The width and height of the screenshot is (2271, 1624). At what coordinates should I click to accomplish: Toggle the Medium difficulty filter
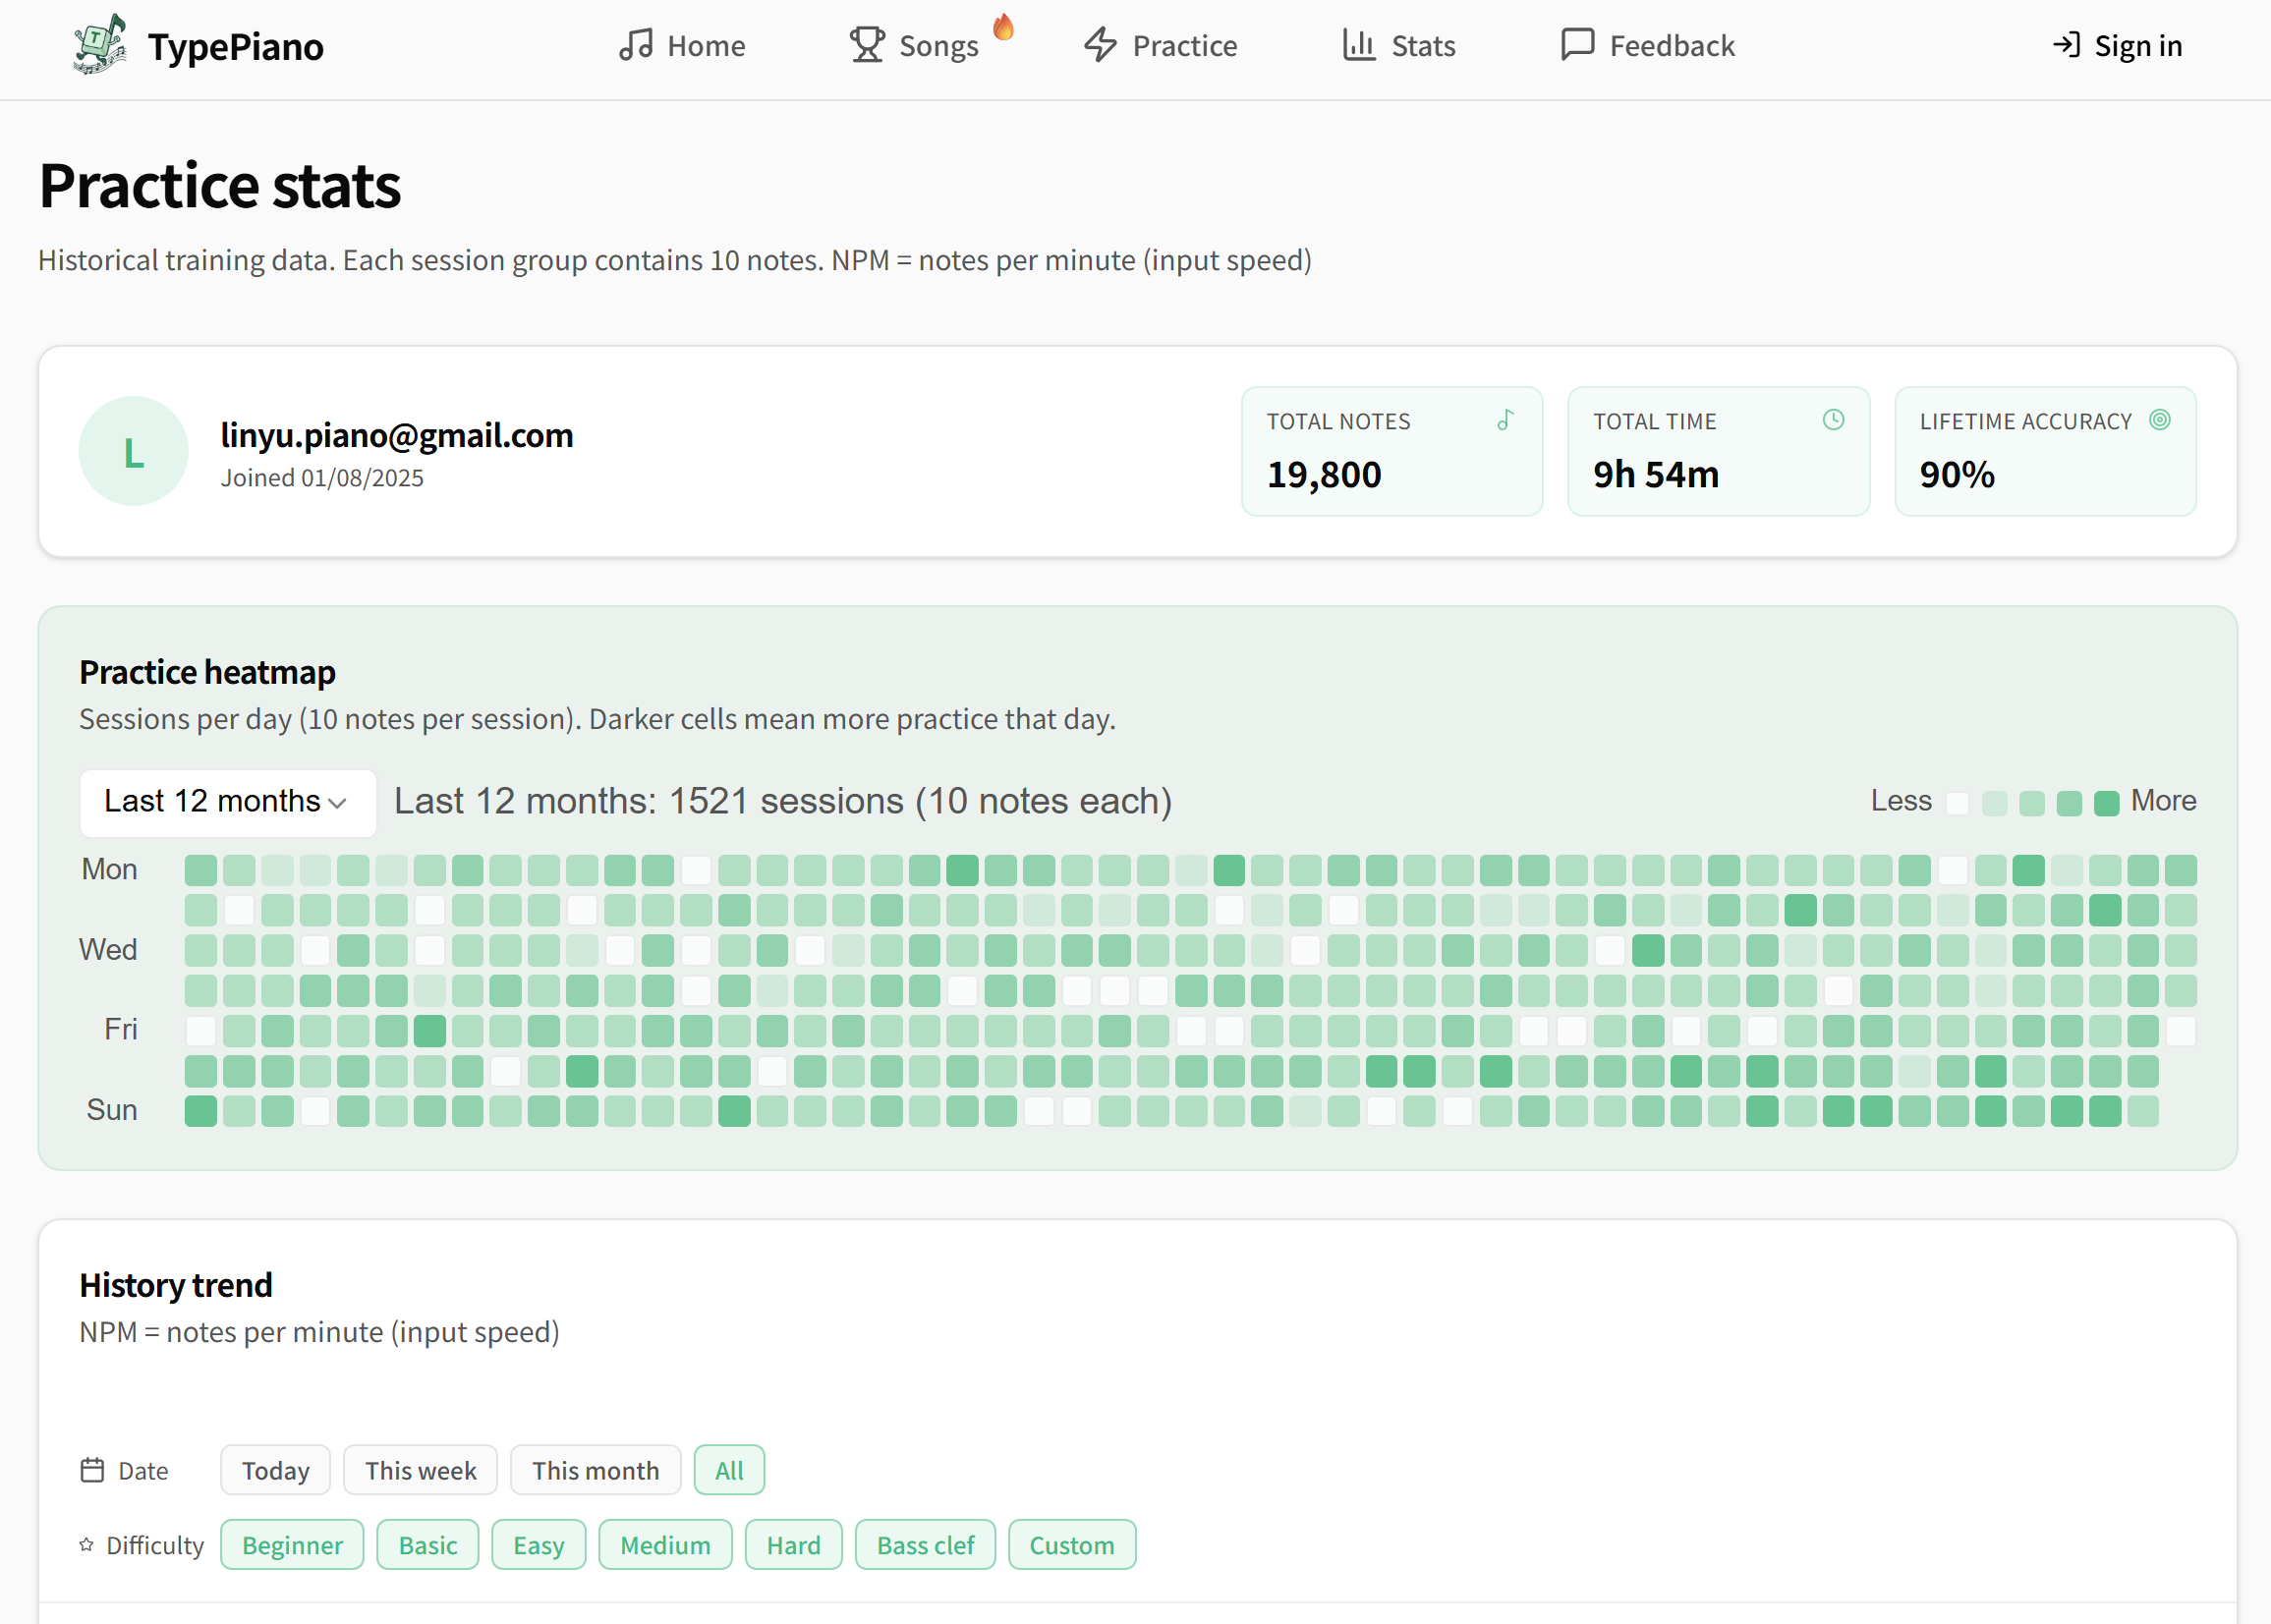[665, 1545]
